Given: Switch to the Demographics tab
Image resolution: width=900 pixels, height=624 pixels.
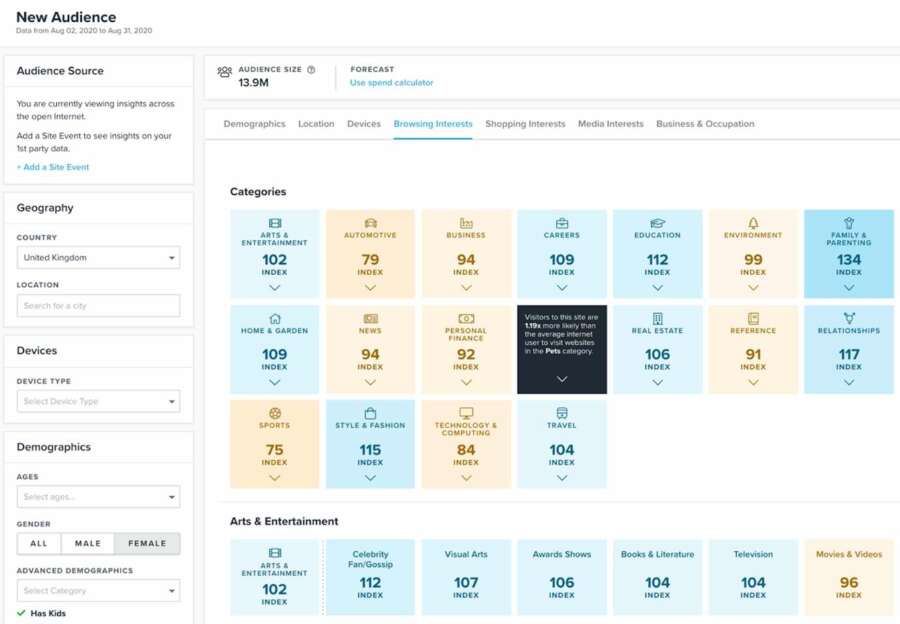Looking at the screenshot, I should tap(254, 124).
